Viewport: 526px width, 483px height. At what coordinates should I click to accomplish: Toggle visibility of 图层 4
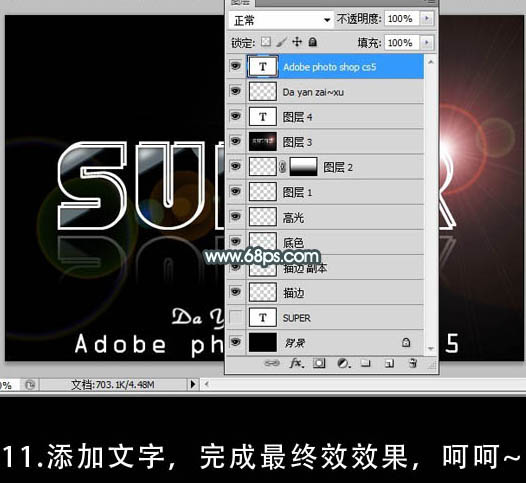coord(235,116)
